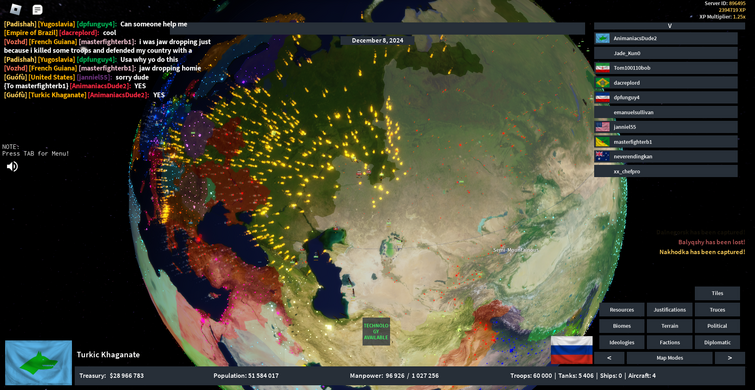Select the United States flag beside janniel55
The image size is (755, 390).
(602, 127)
